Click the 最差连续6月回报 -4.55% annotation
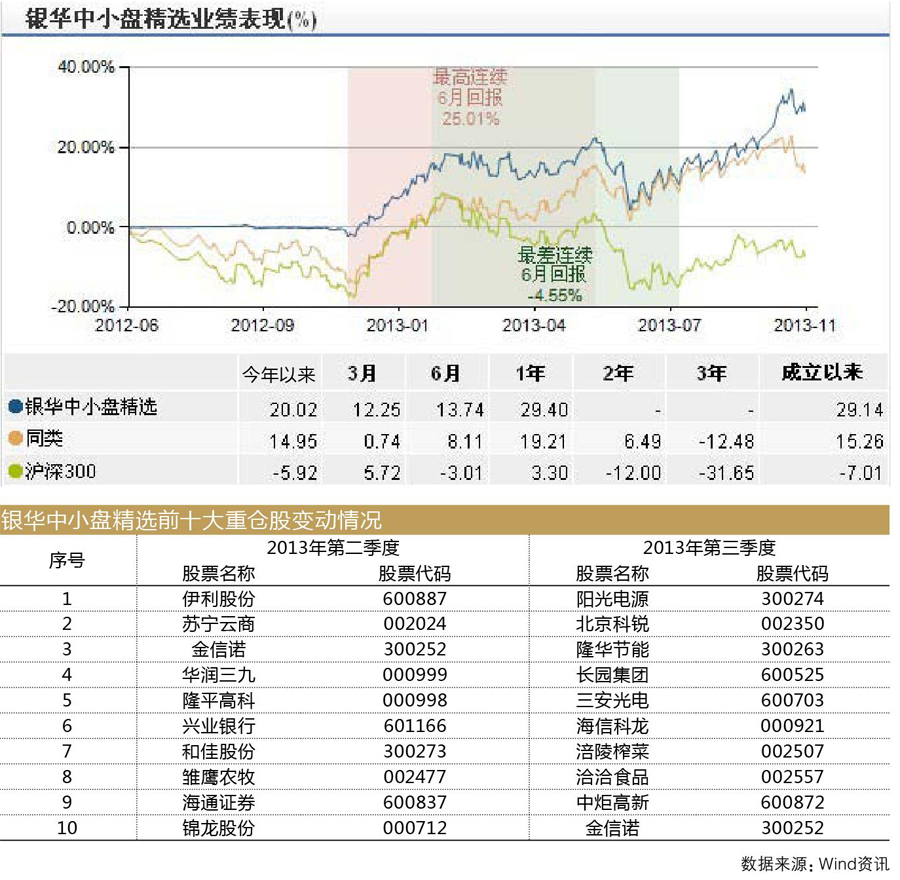 tap(554, 274)
